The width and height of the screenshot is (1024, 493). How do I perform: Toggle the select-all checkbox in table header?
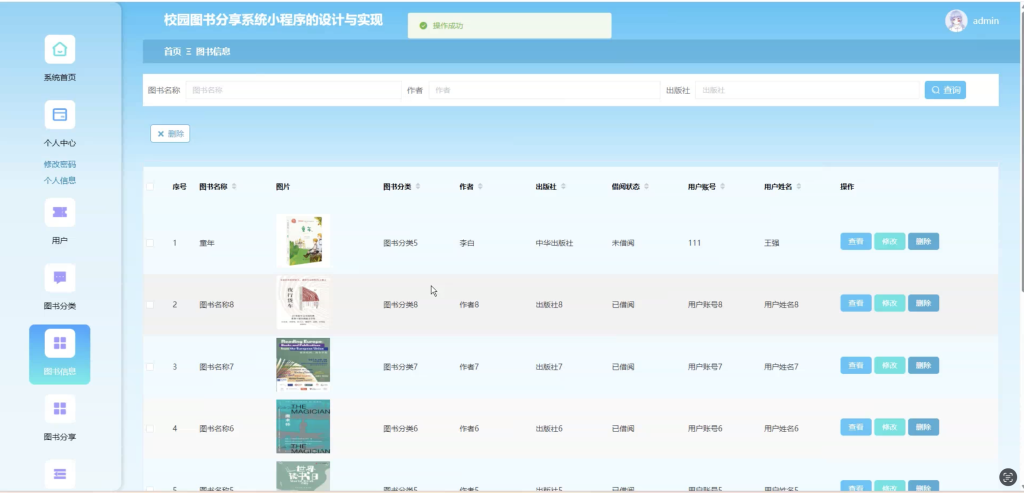[150, 187]
